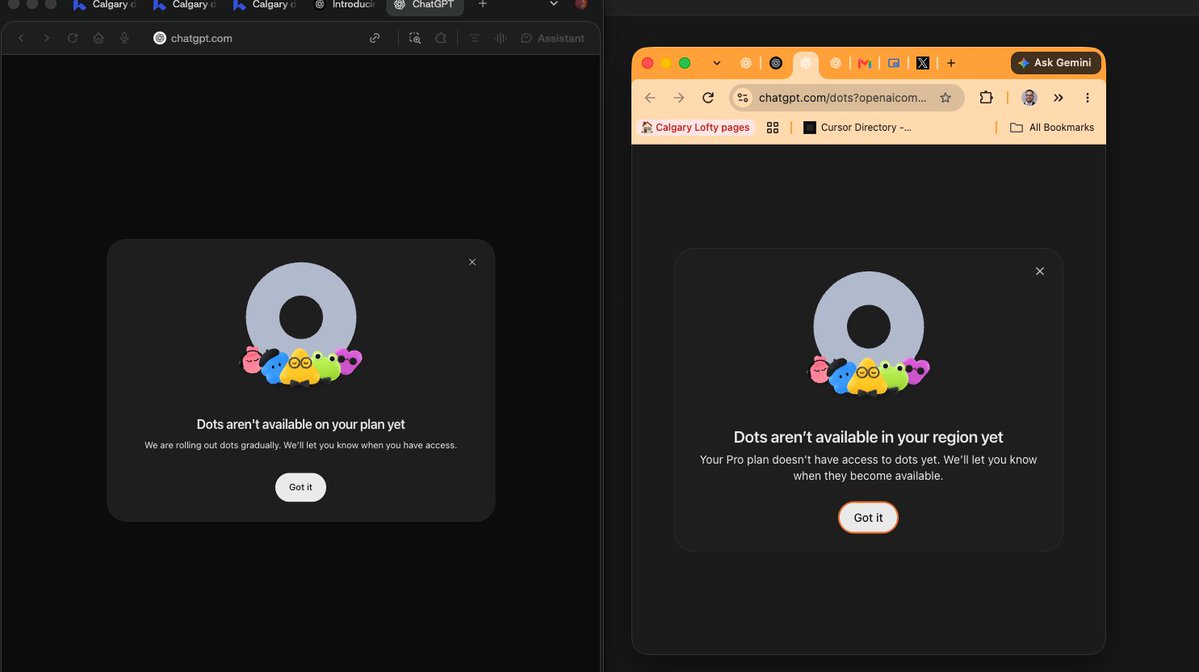Screen dimensions: 1199x672
Task: Click the 'Dots aren't available on your plan yet' heading
Action: pyautogui.click(x=301, y=424)
